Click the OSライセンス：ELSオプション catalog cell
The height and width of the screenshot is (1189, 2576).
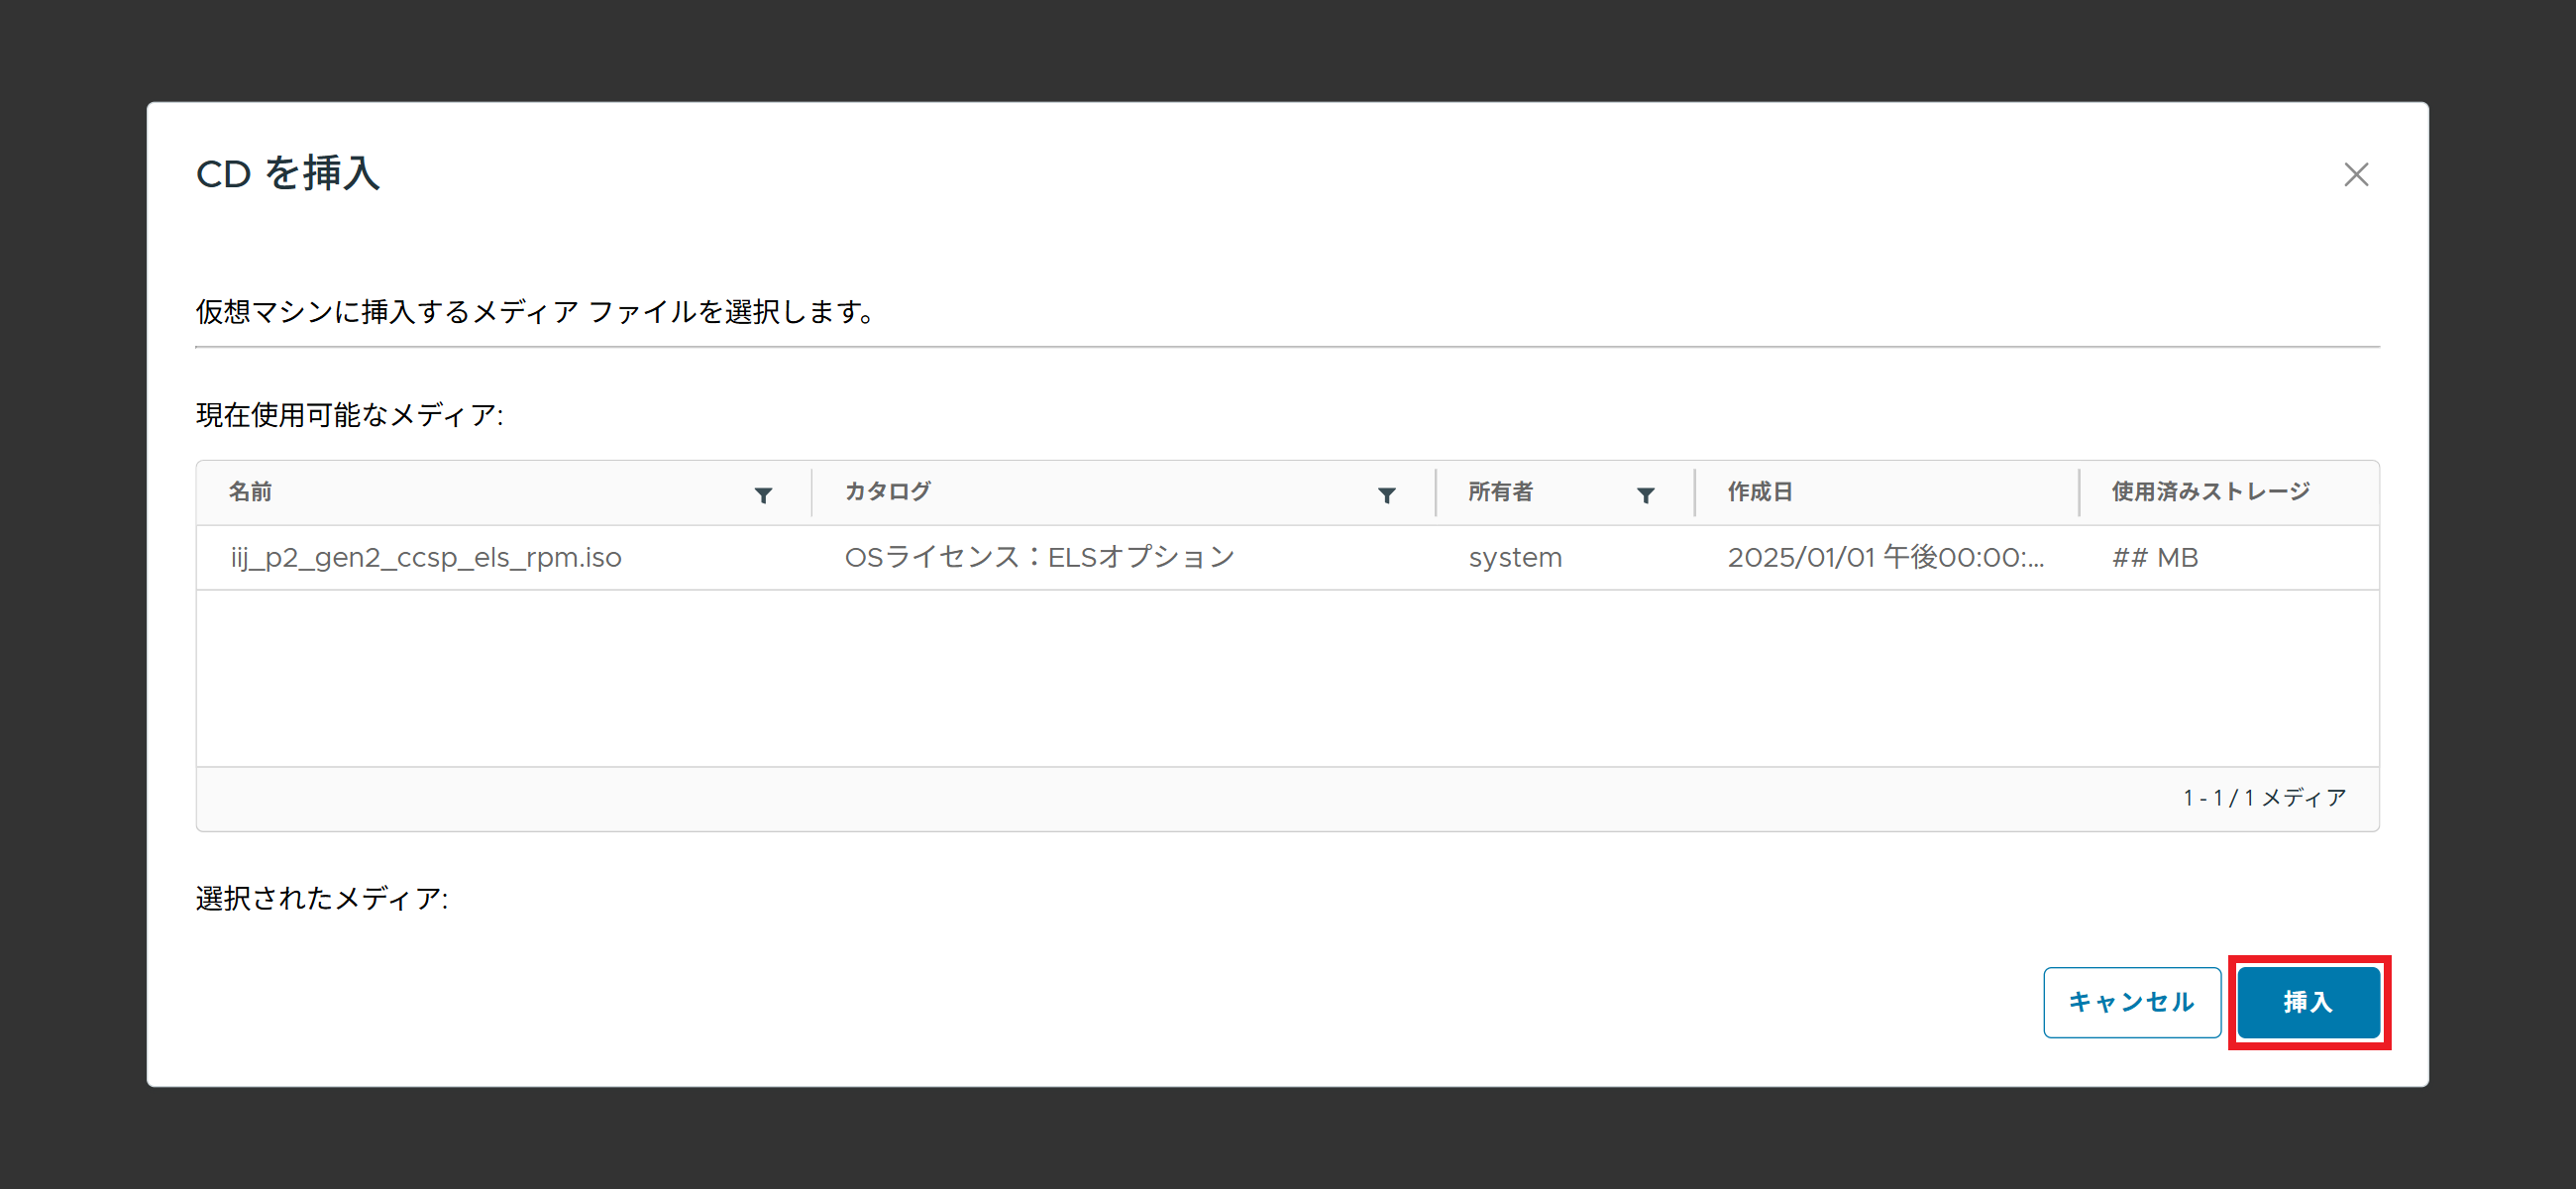pos(1040,557)
